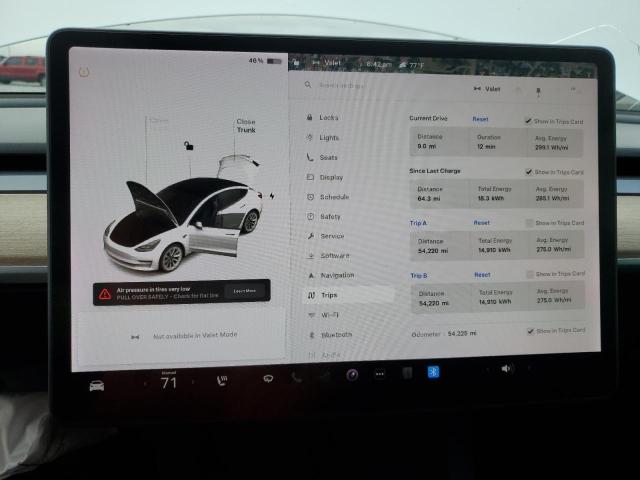This screenshot has height=480, width=640.
Task: Tap Close Trunk label
Action: click(x=246, y=126)
